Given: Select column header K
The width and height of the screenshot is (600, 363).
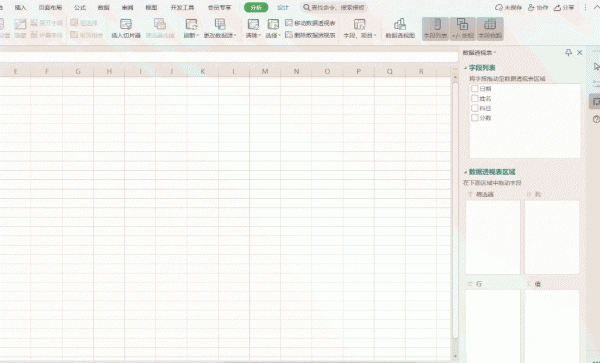Looking at the screenshot, I should click(203, 71).
